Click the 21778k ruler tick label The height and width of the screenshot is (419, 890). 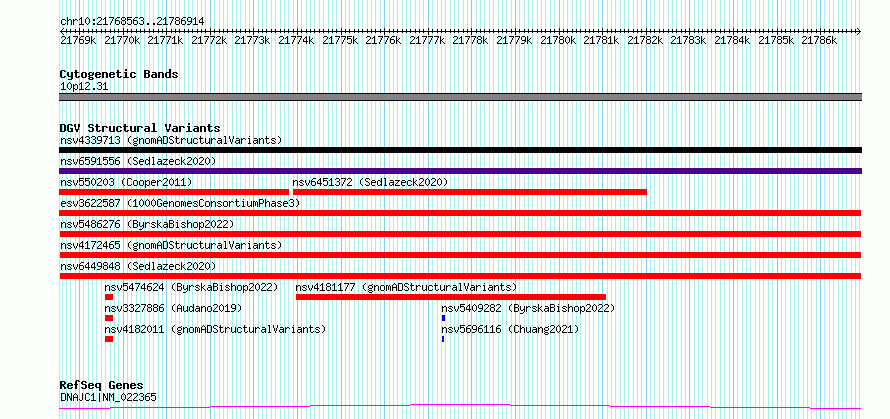[x=471, y=40]
